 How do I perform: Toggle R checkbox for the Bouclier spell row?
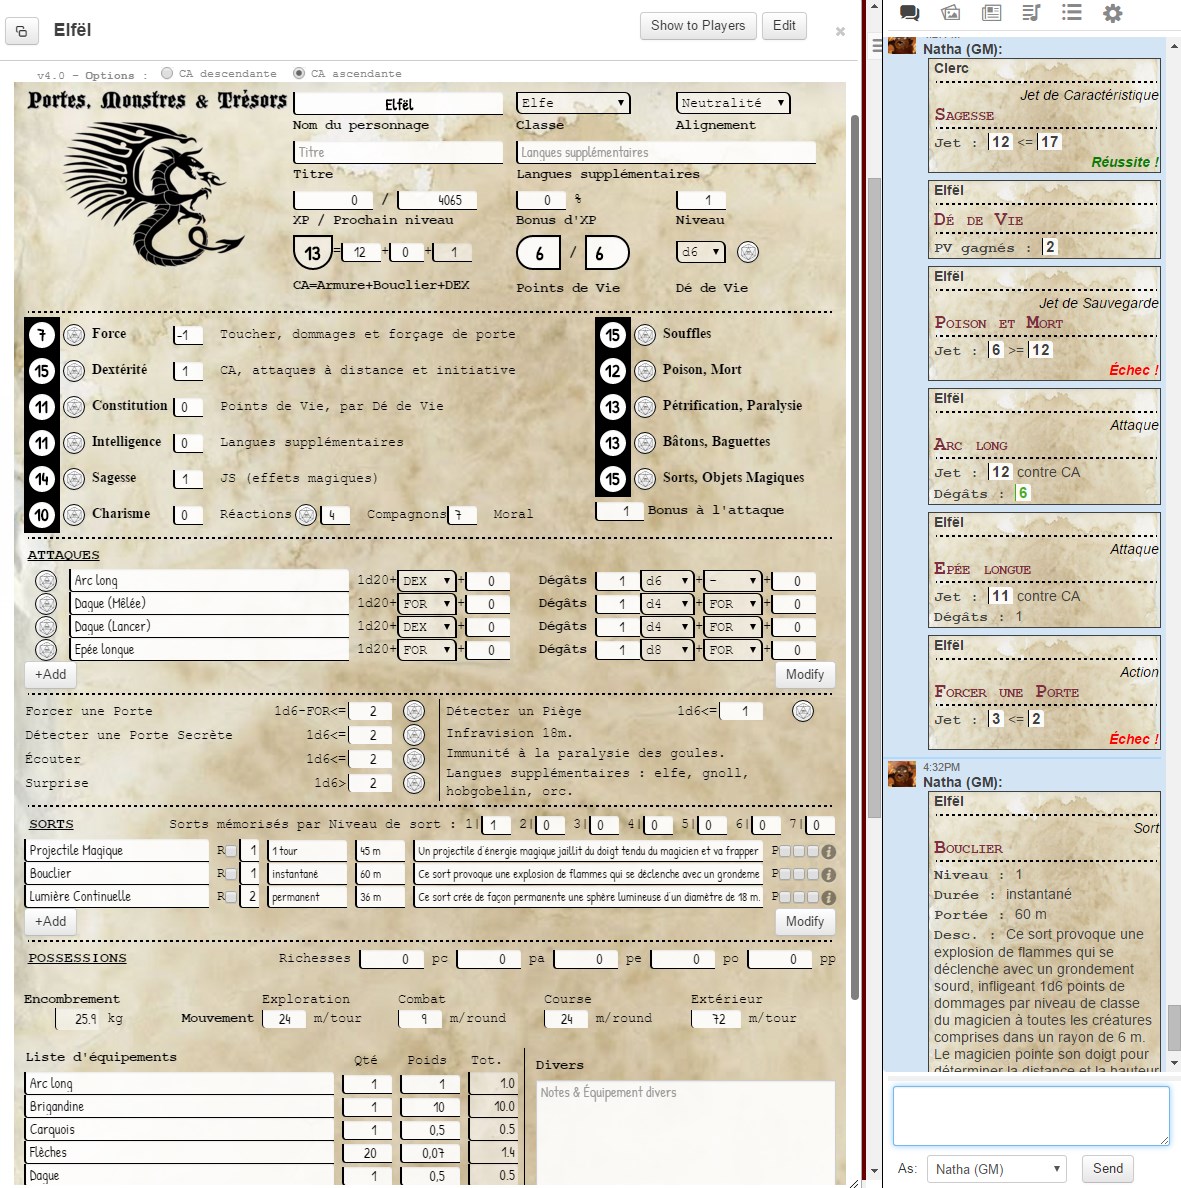(231, 874)
